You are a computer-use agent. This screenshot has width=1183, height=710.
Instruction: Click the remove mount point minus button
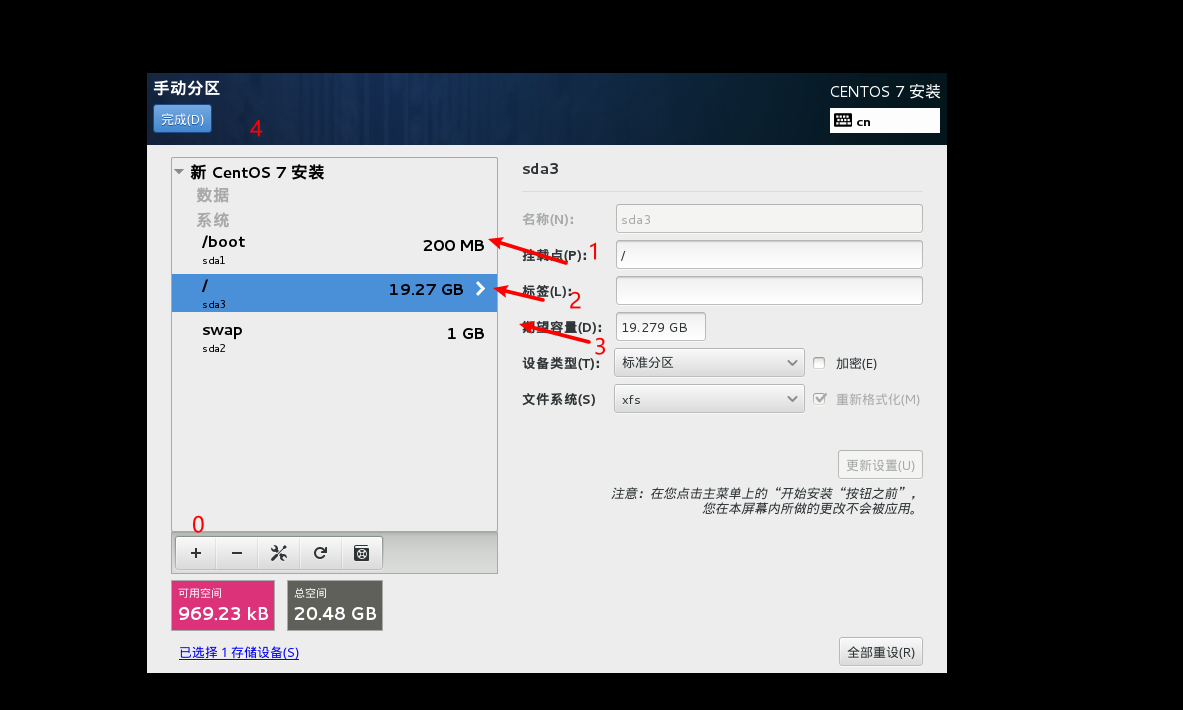pyautogui.click(x=237, y=553)
